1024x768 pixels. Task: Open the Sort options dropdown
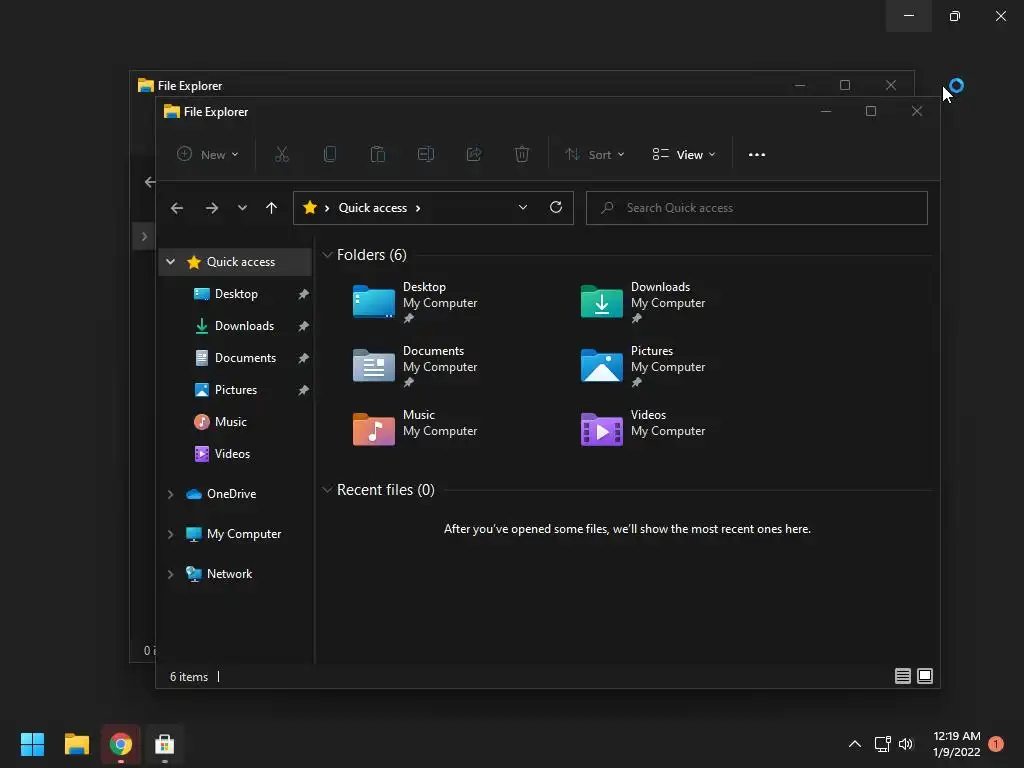pos(595,155)
